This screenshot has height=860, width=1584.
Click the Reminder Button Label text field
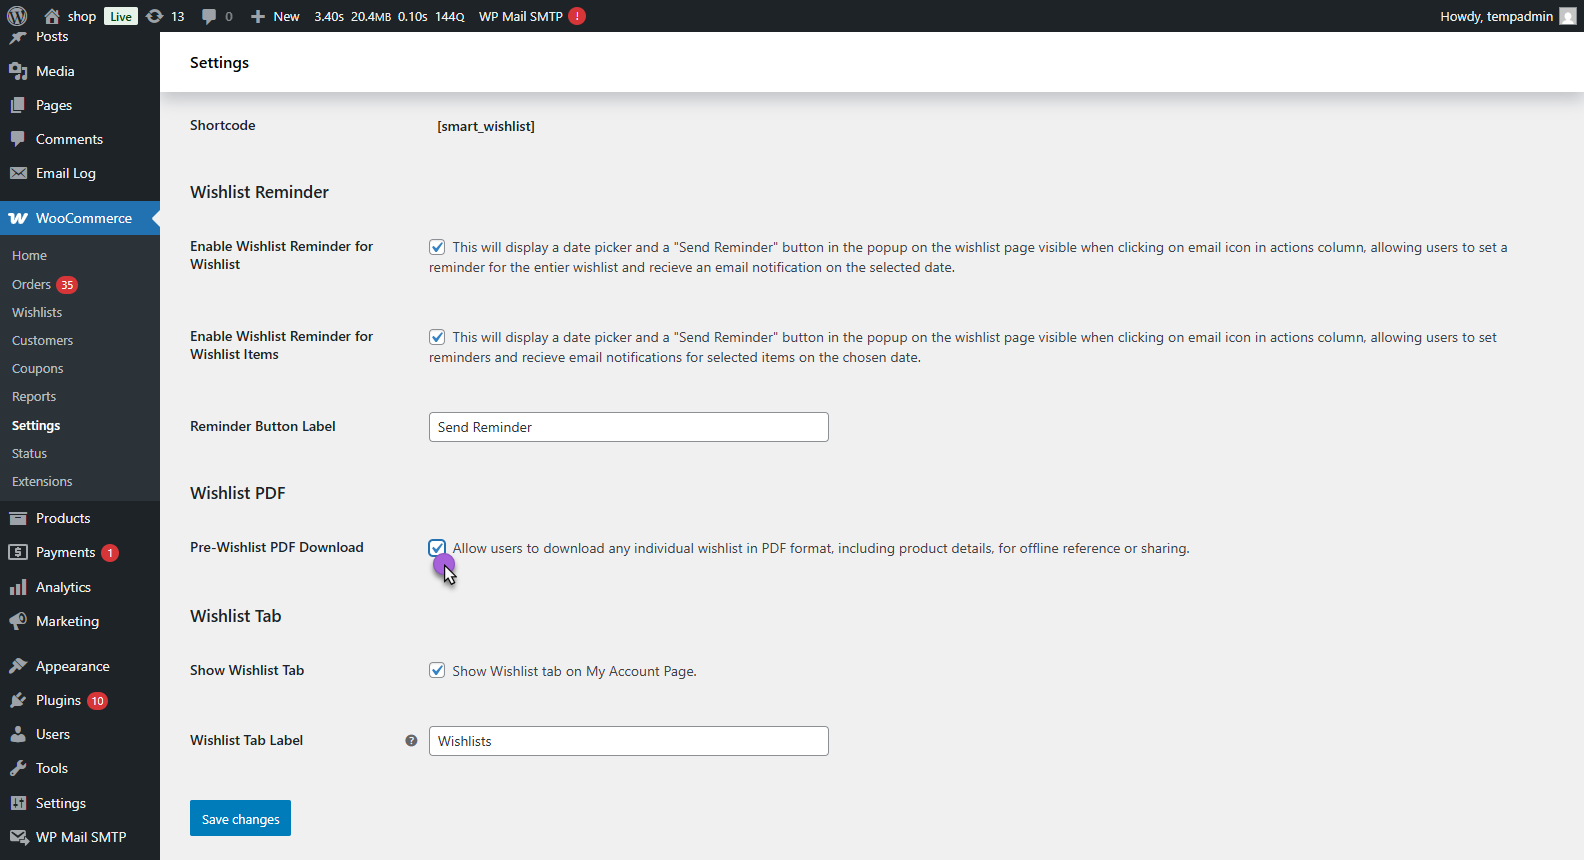point(628,427)
